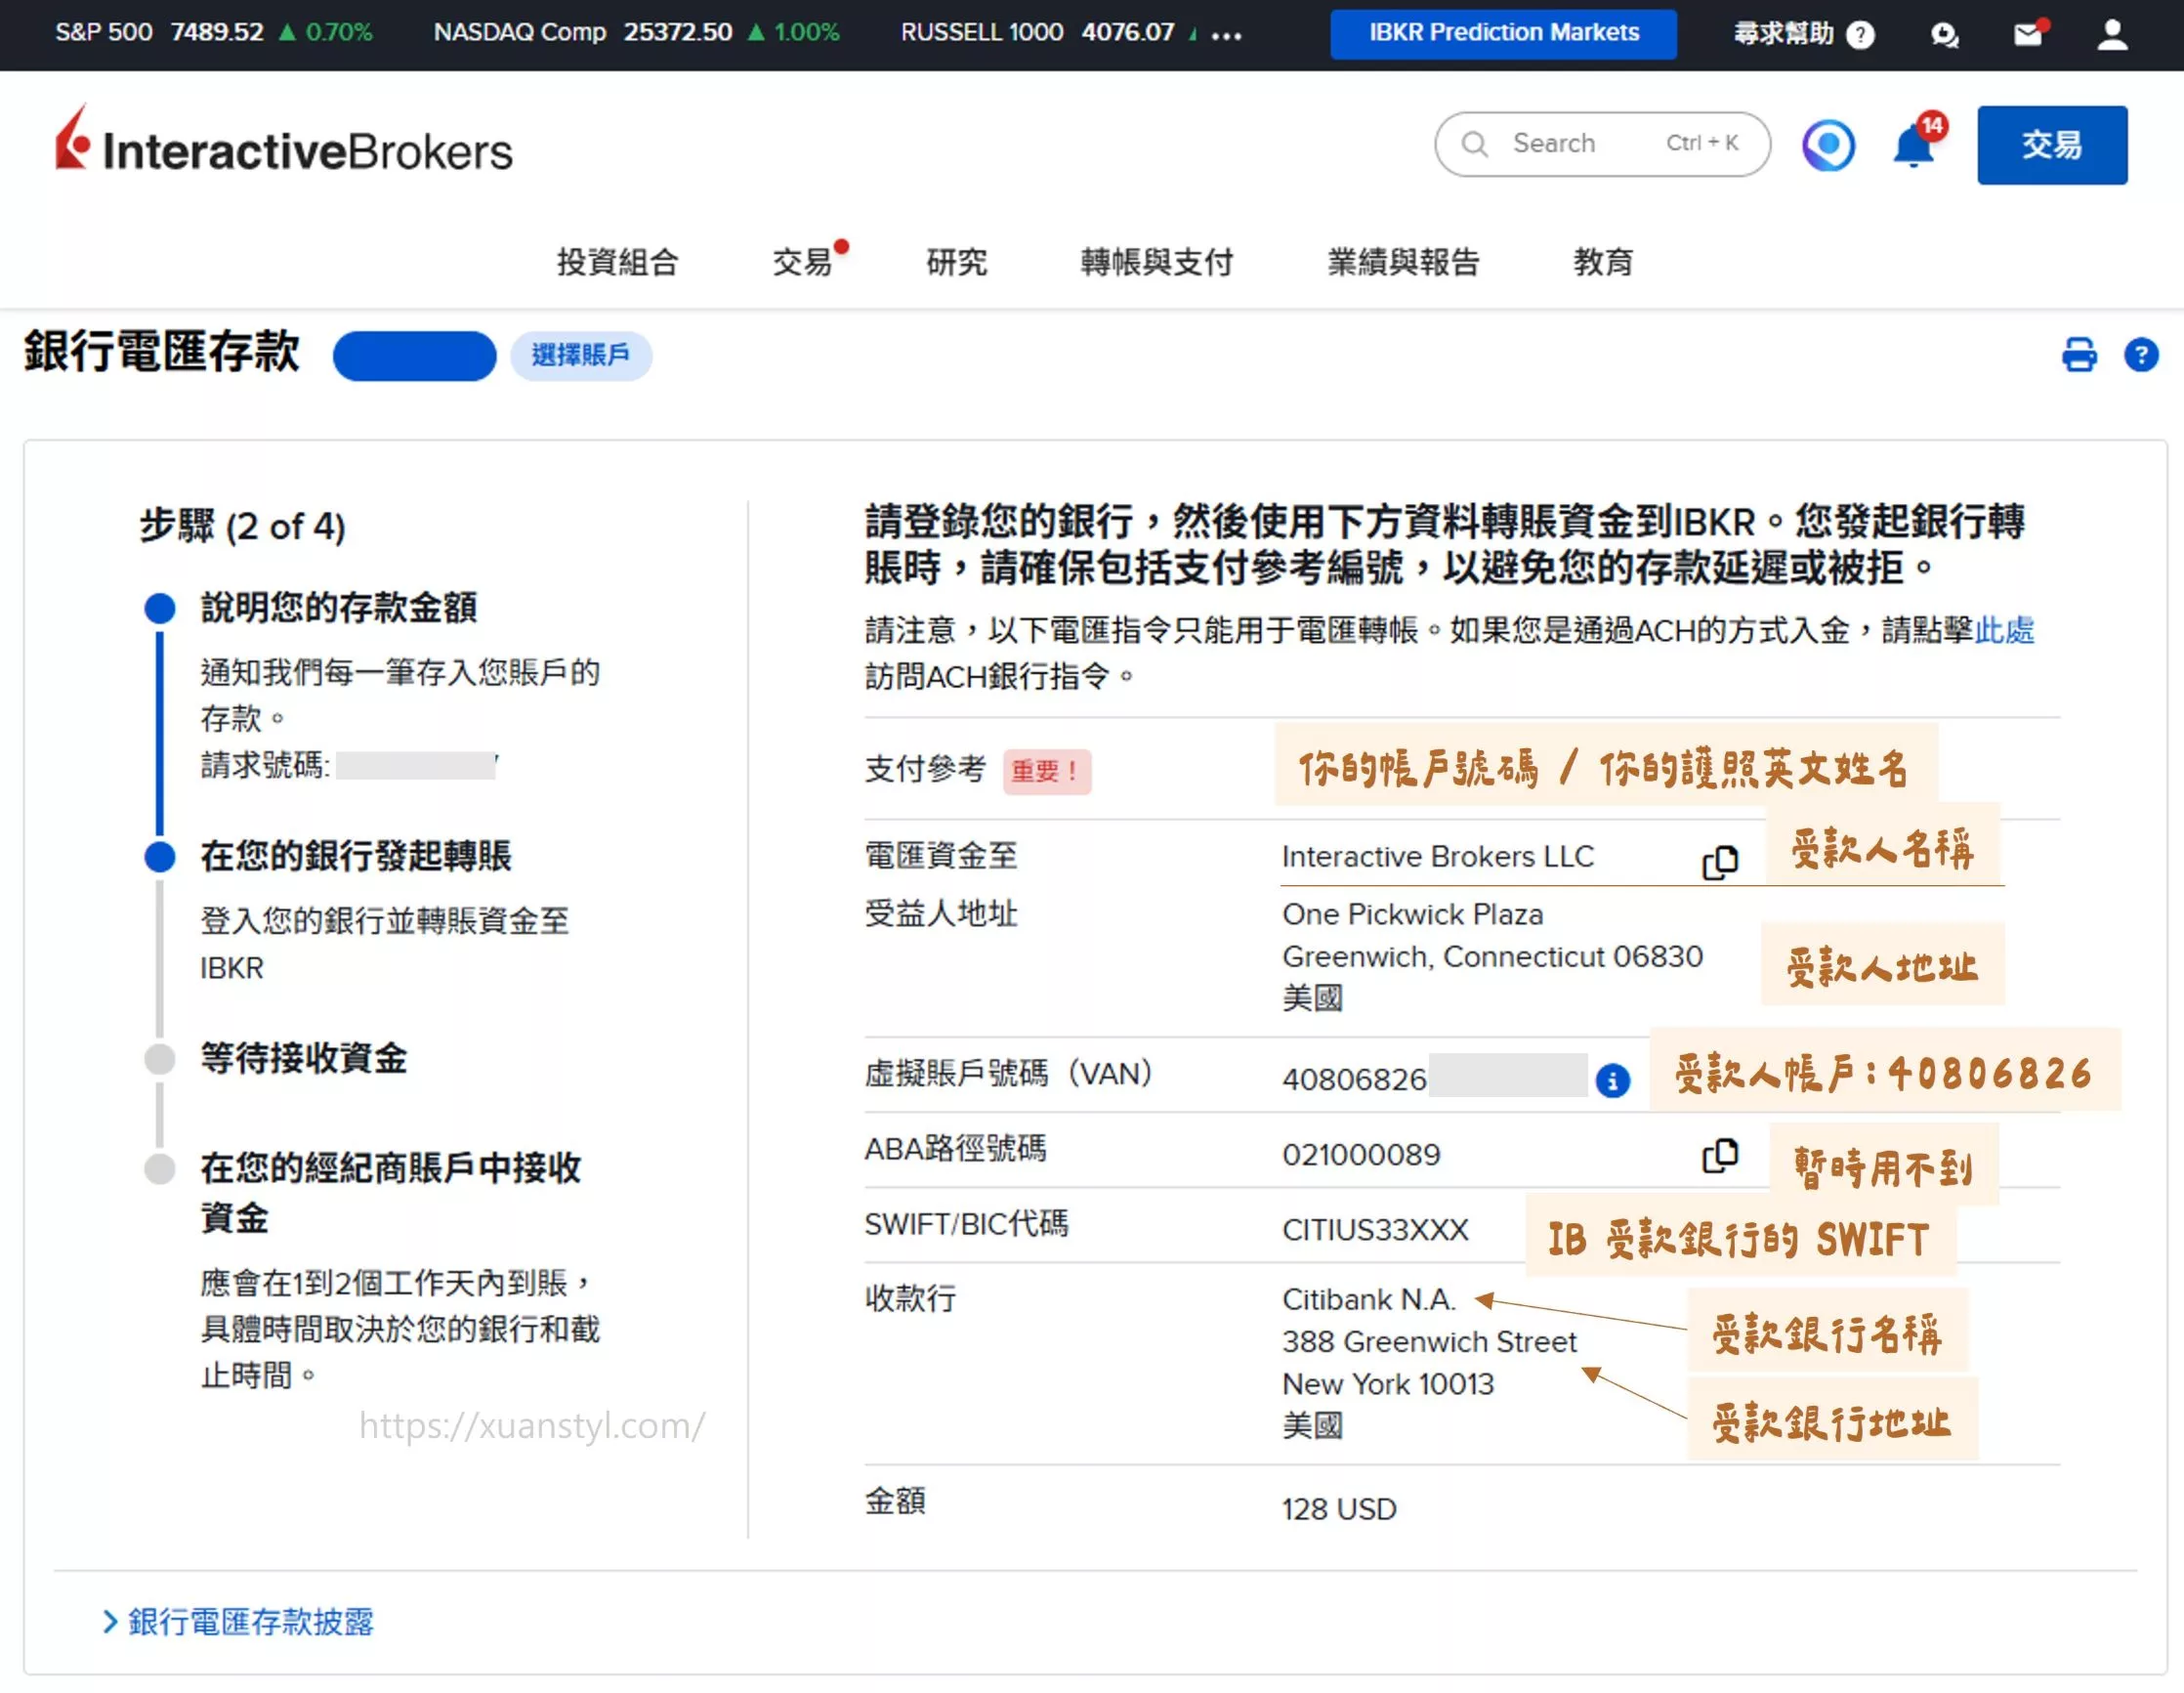Focus the Search input field
2184x1693 pixels.
1602,144
